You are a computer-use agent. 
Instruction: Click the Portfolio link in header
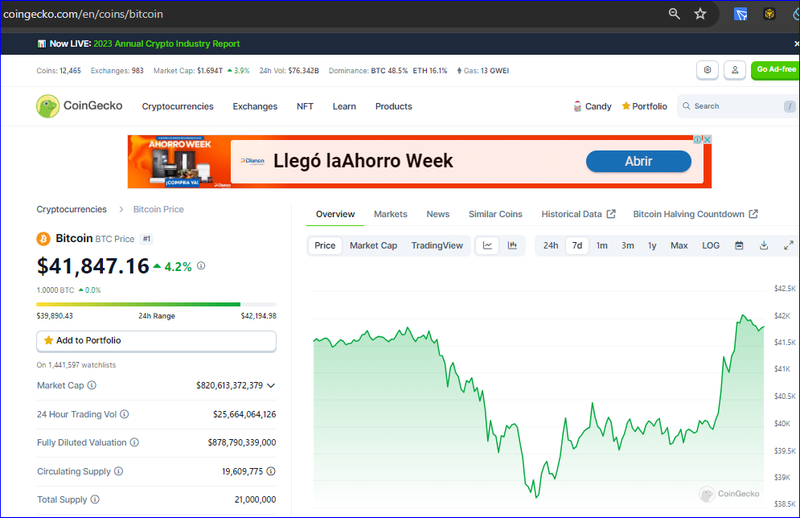[x=649, y=106]
